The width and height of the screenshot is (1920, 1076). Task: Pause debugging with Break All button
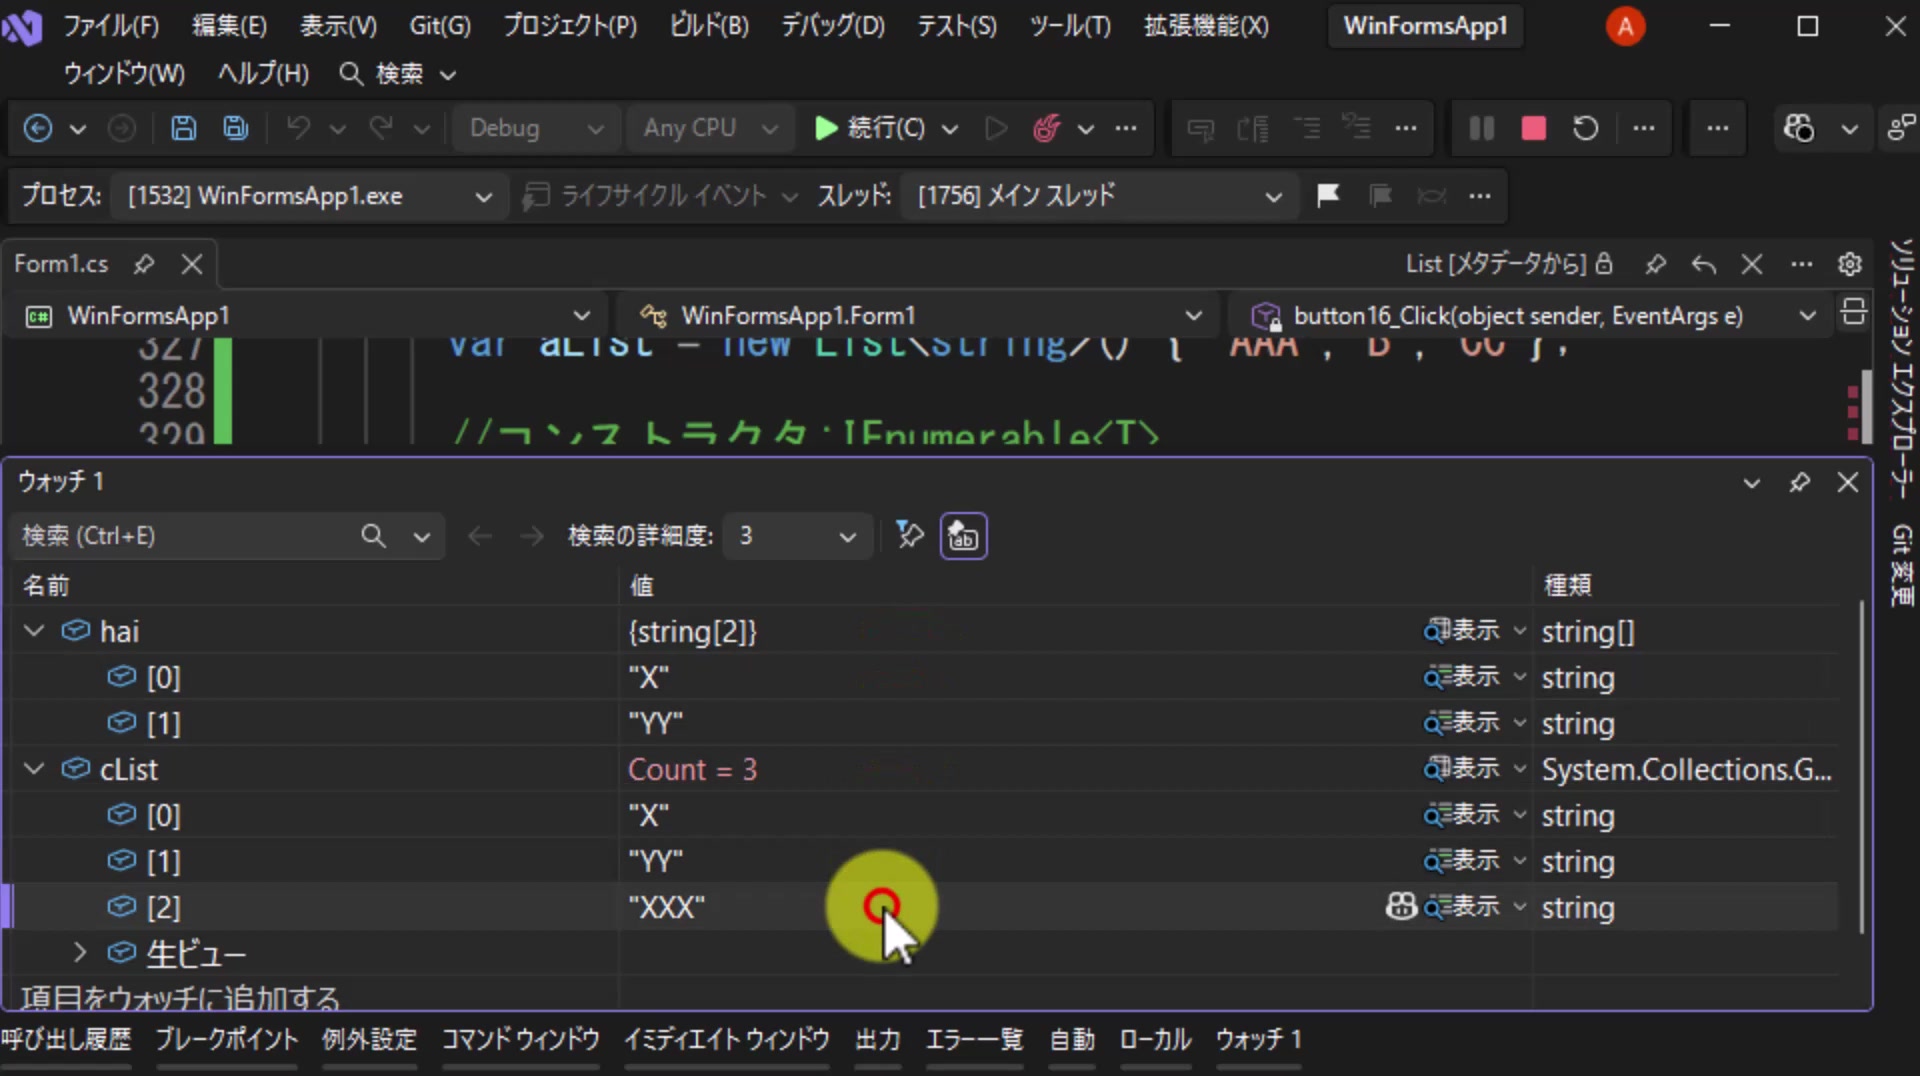(x=1482, y=128)
